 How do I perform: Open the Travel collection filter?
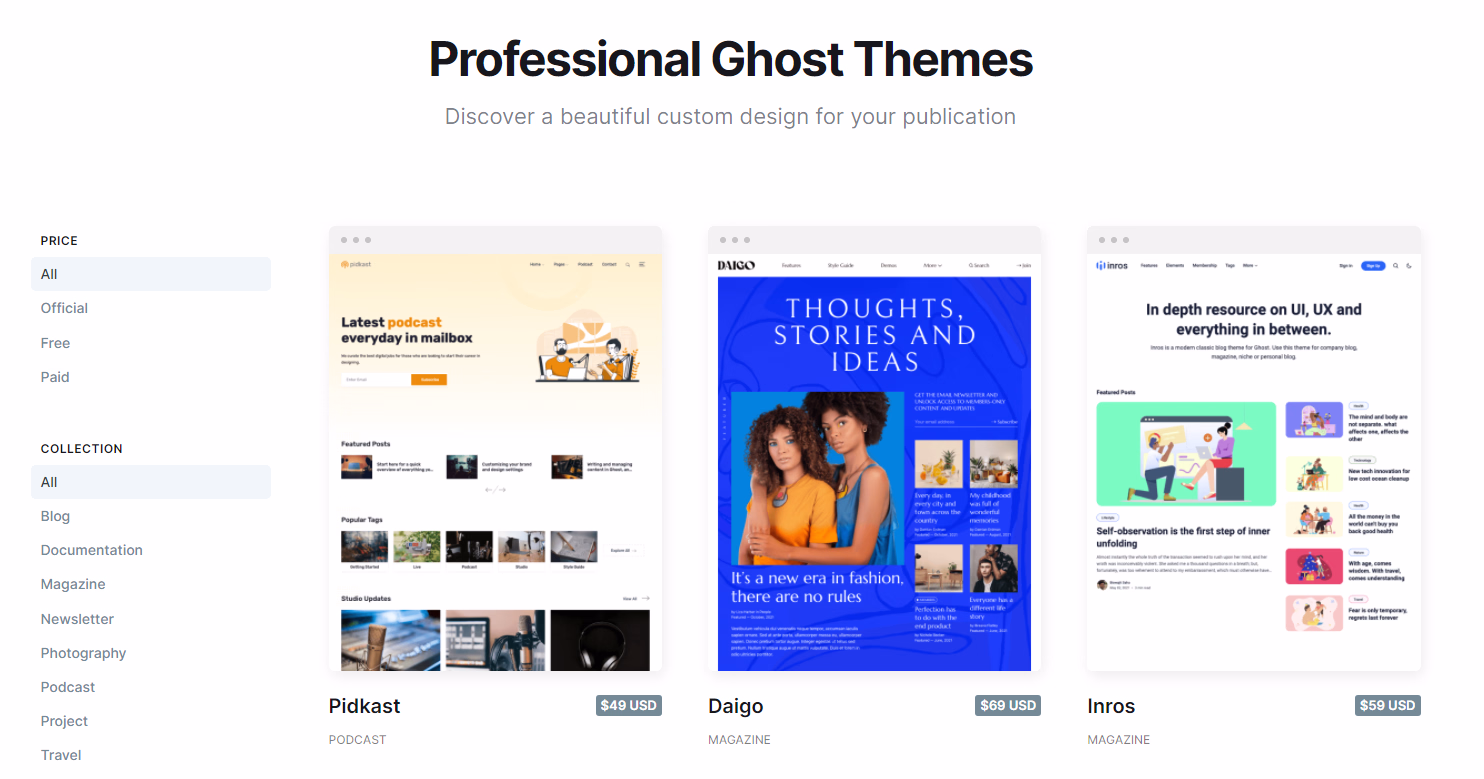(61, 755)
